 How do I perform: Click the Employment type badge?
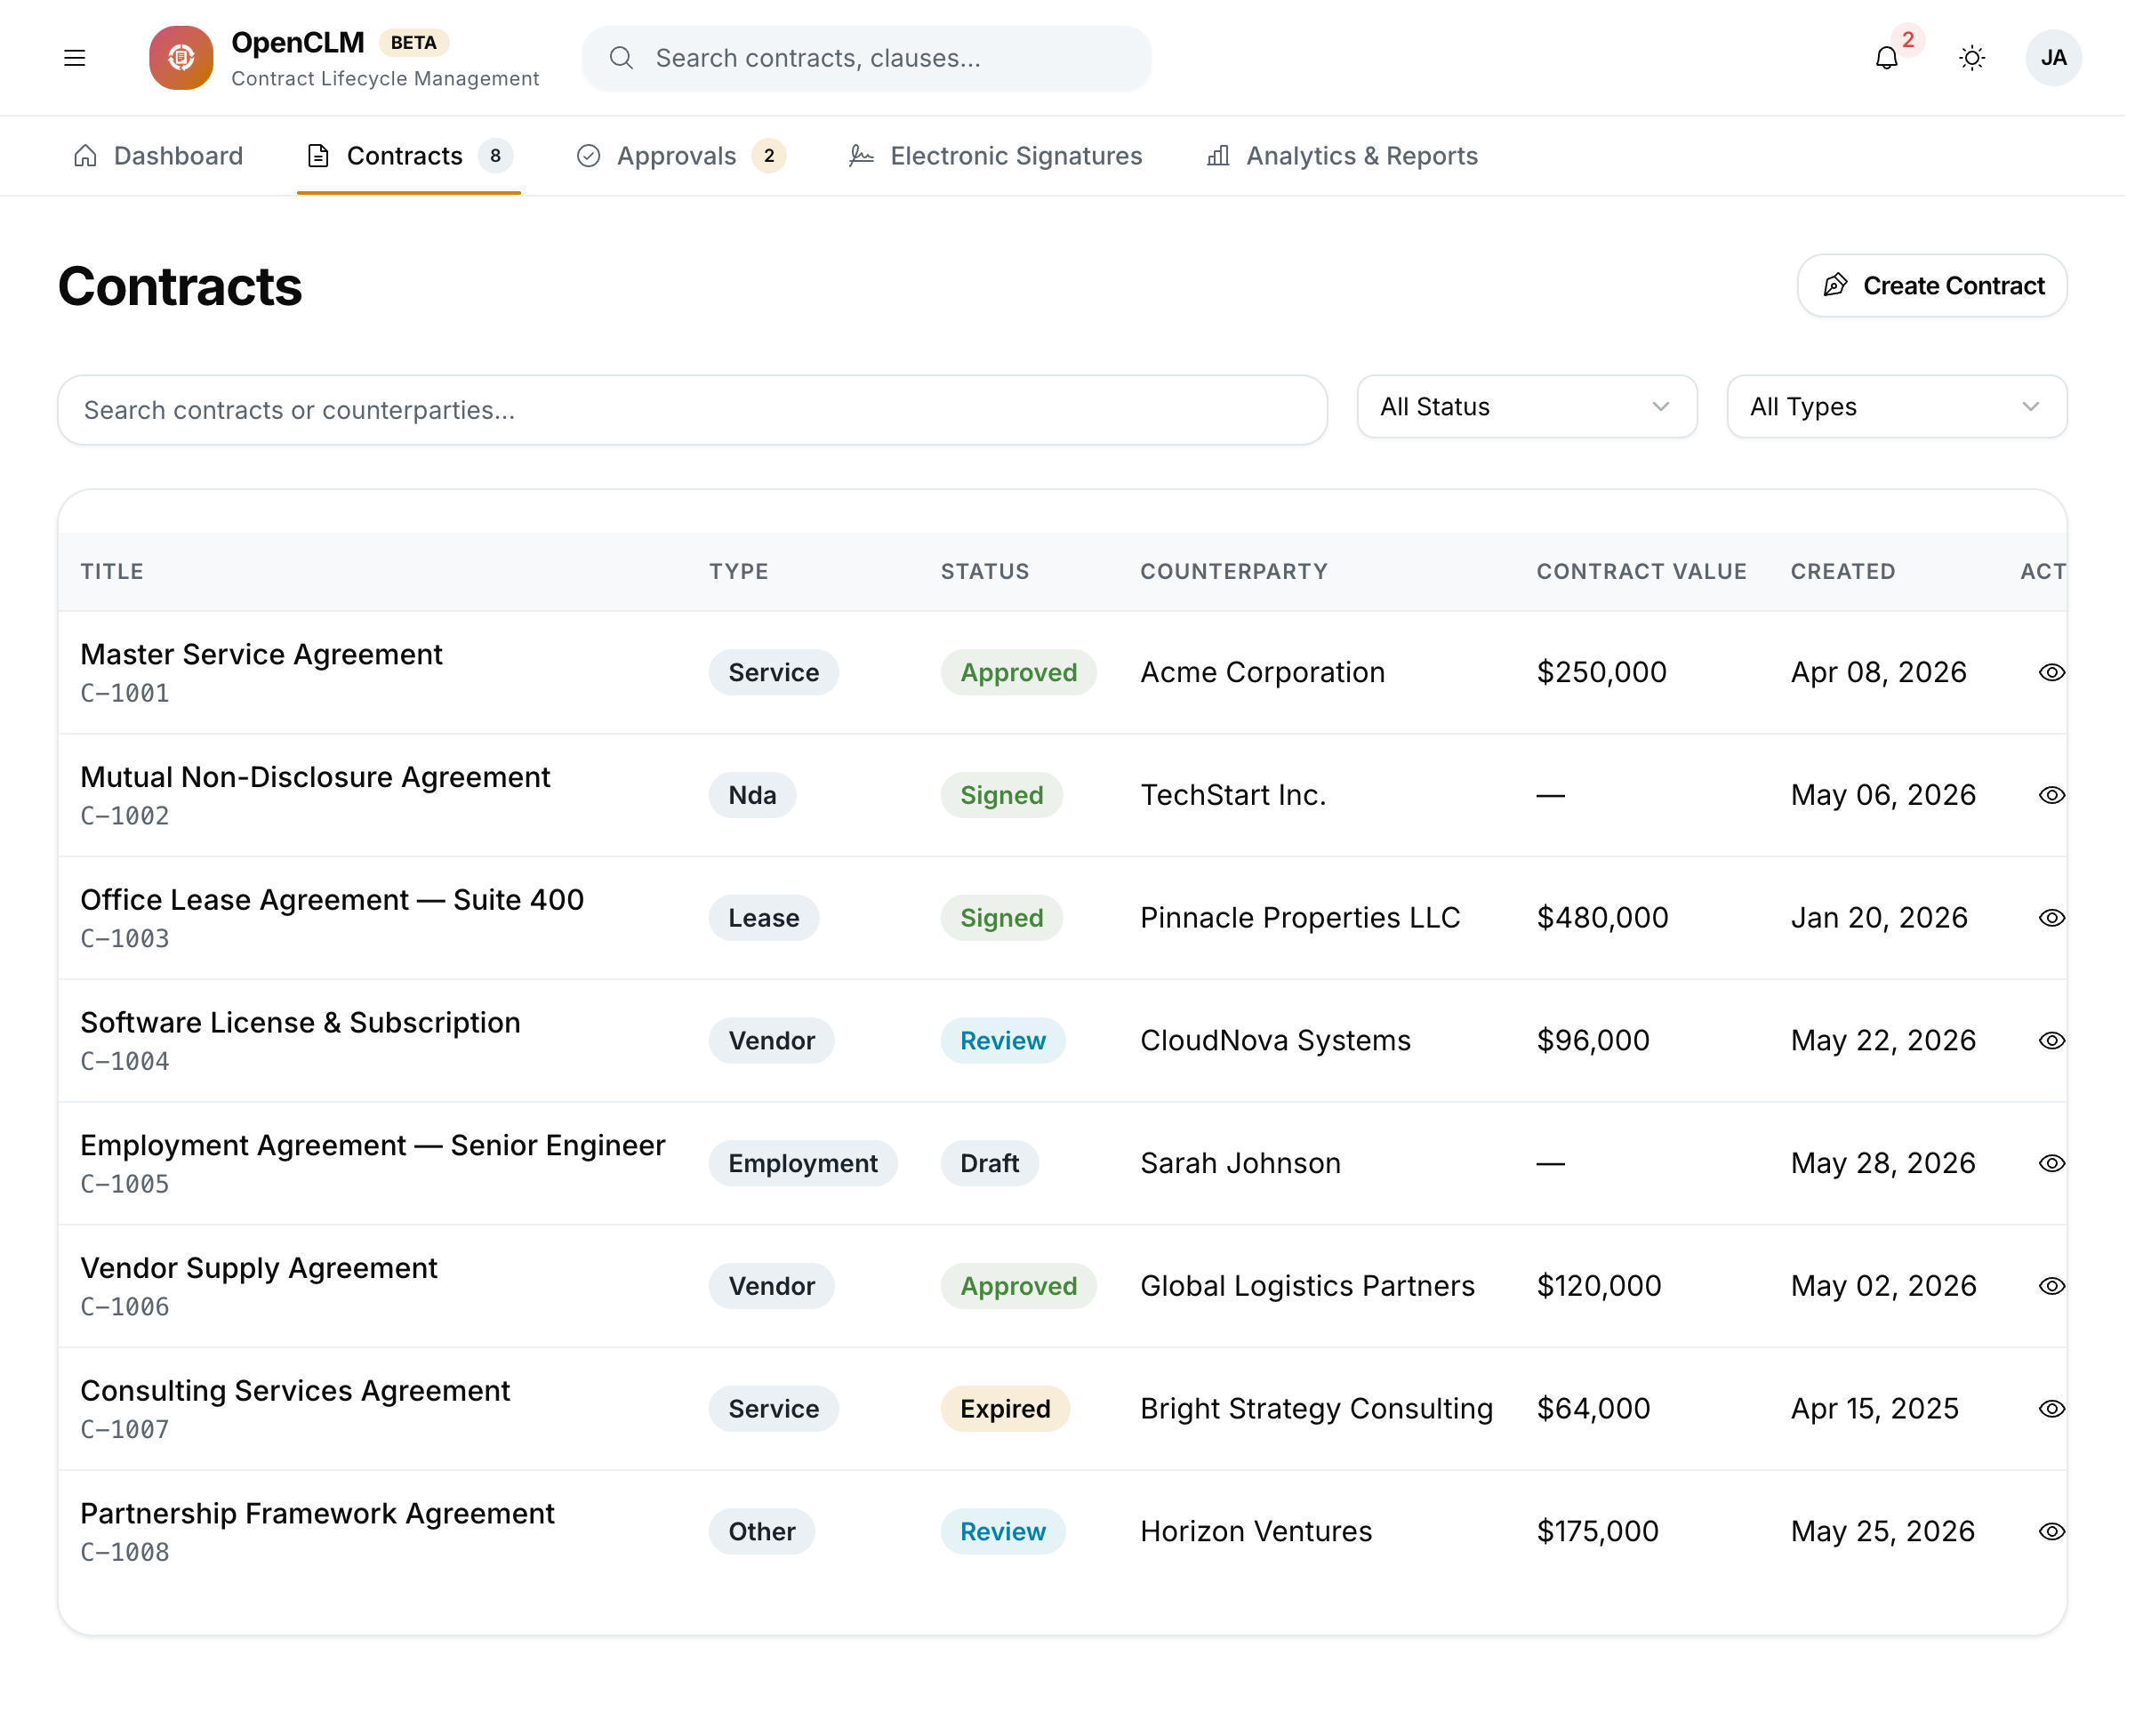point(803,1164)
